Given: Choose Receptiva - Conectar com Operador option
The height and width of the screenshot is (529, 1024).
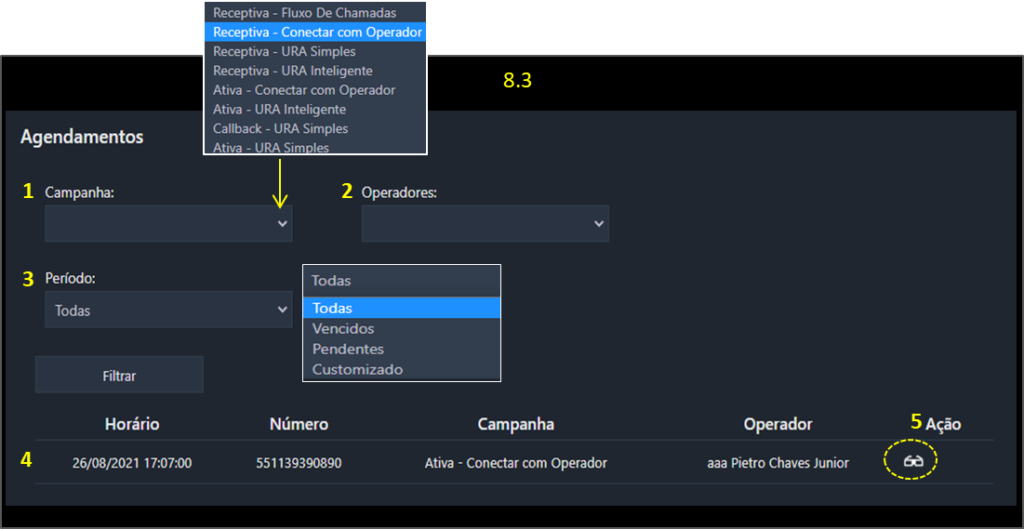Looking at the screenshot, I should (x=315, y=31).
